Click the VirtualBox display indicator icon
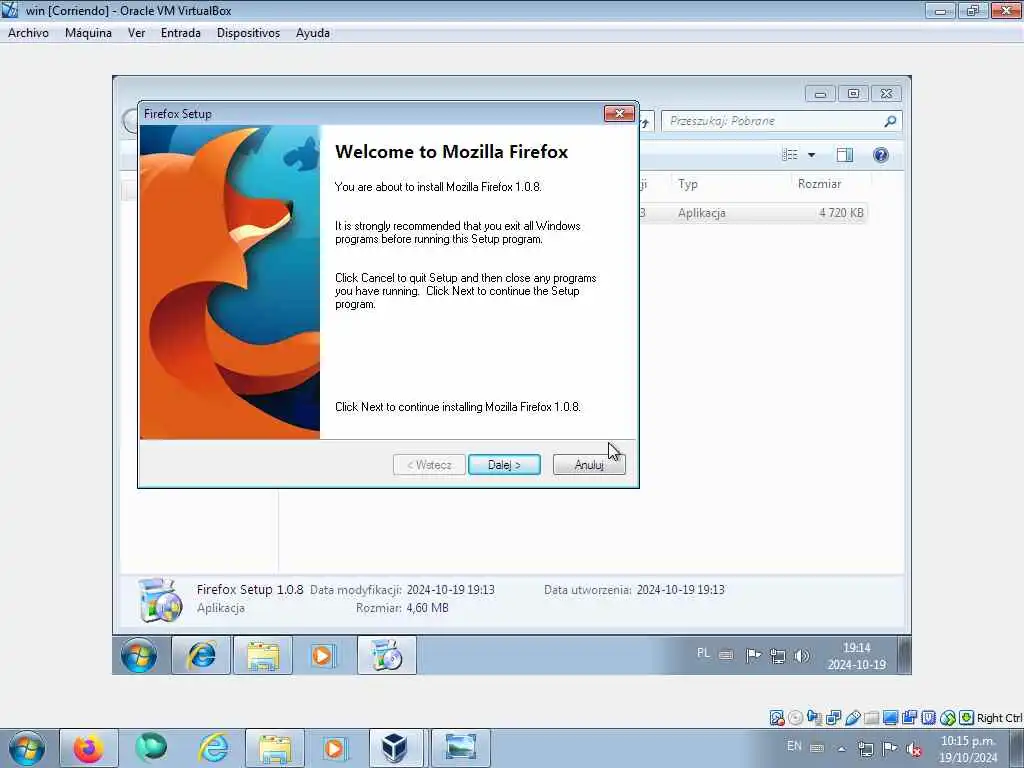The height and width of the screenshot is (768, 1024). (890, 718)
